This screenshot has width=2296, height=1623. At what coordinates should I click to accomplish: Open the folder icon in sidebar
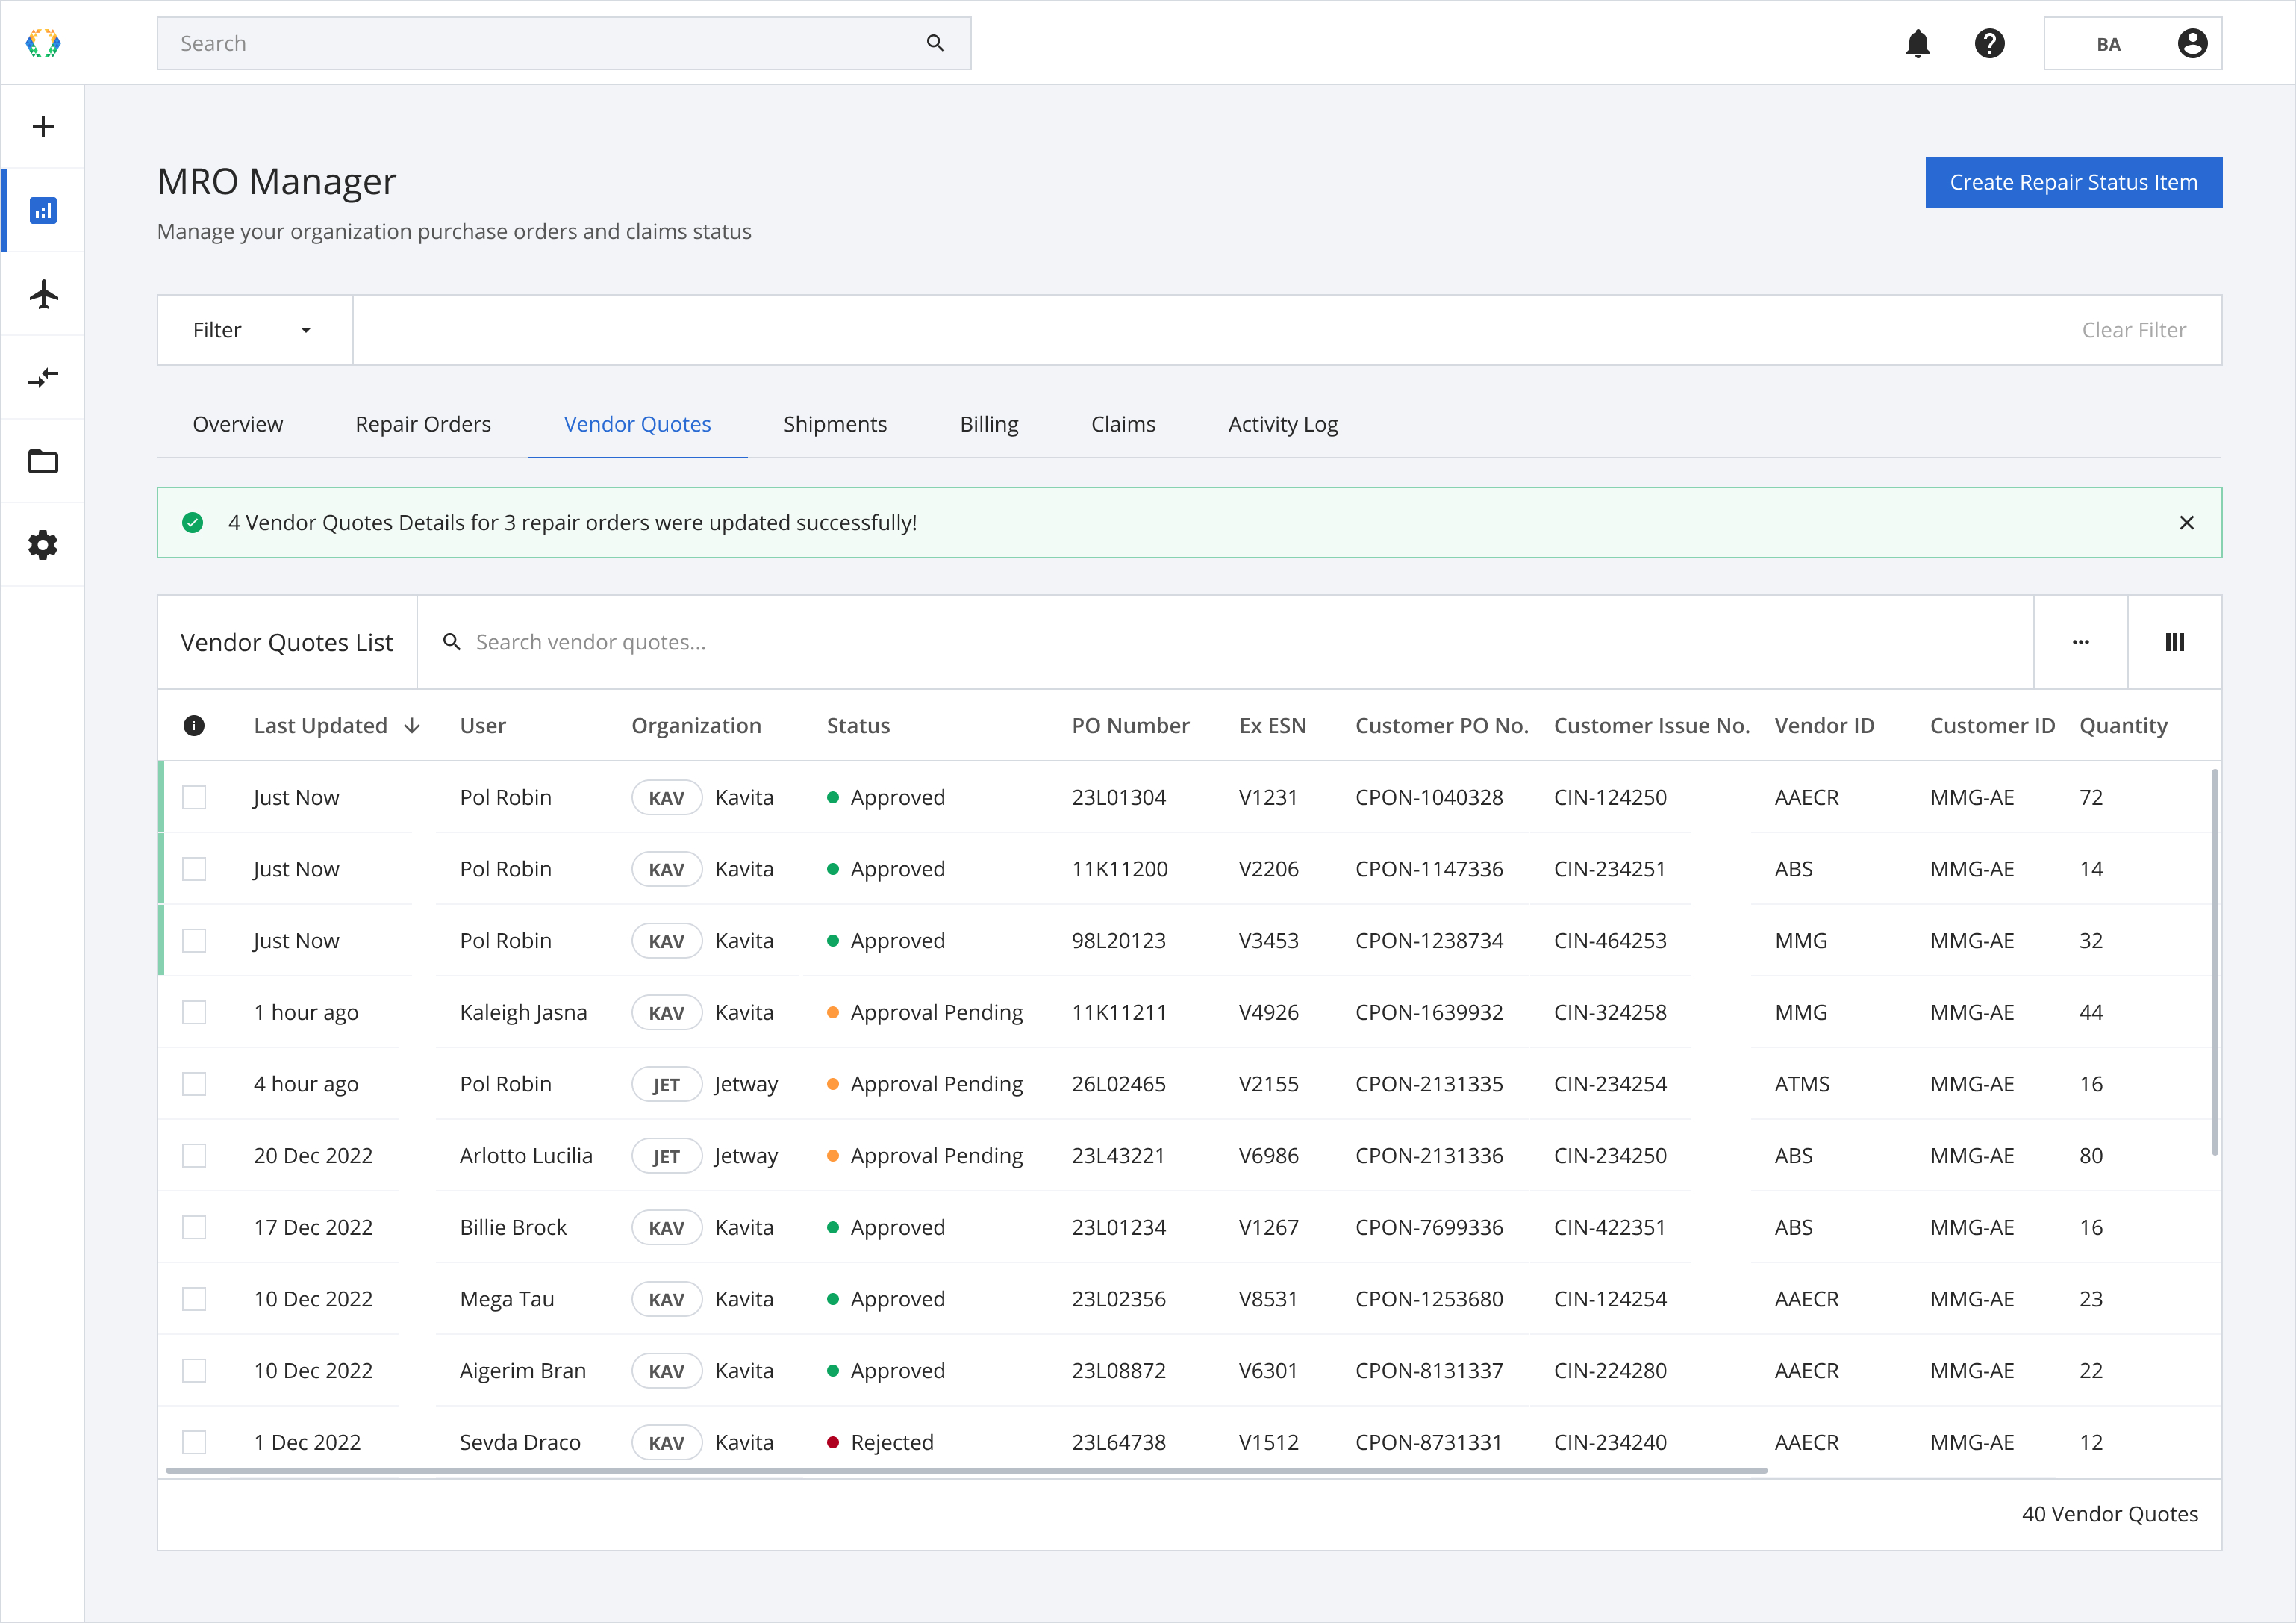coord(43,461)
